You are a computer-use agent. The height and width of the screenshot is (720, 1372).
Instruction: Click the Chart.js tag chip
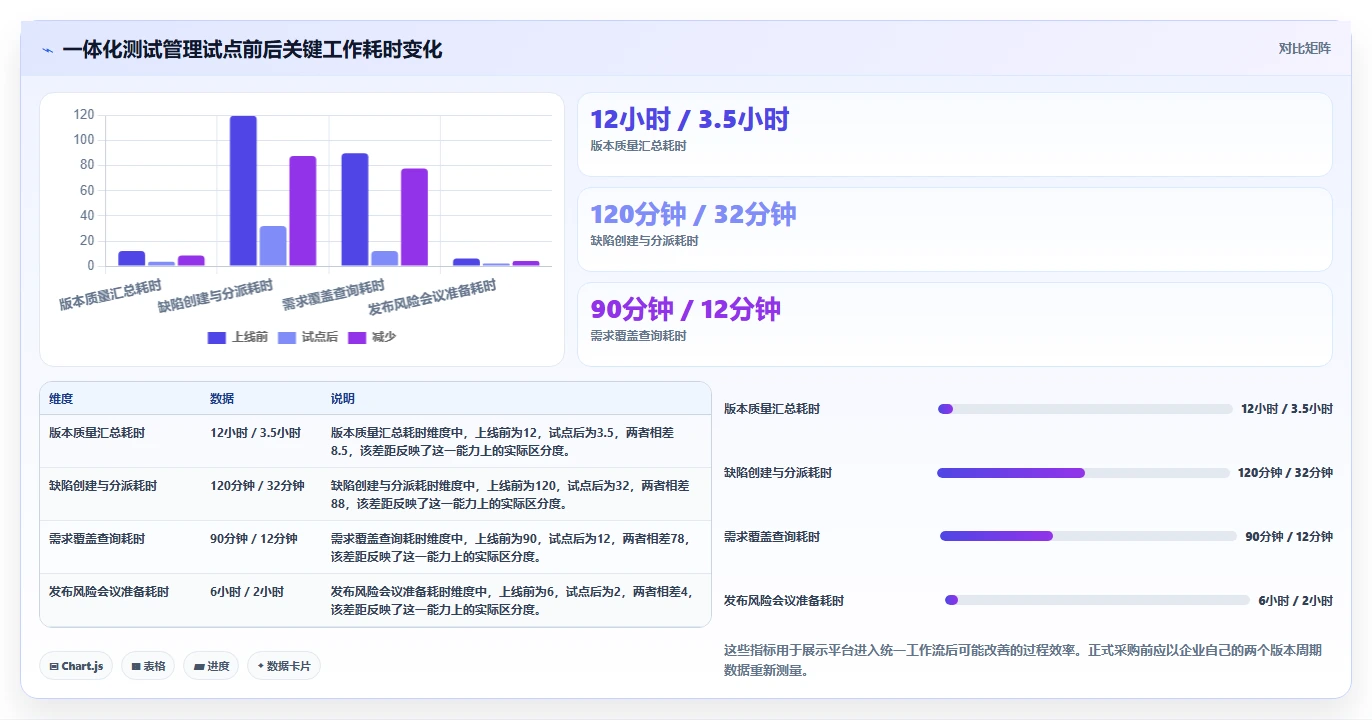[x=76, y=666]
